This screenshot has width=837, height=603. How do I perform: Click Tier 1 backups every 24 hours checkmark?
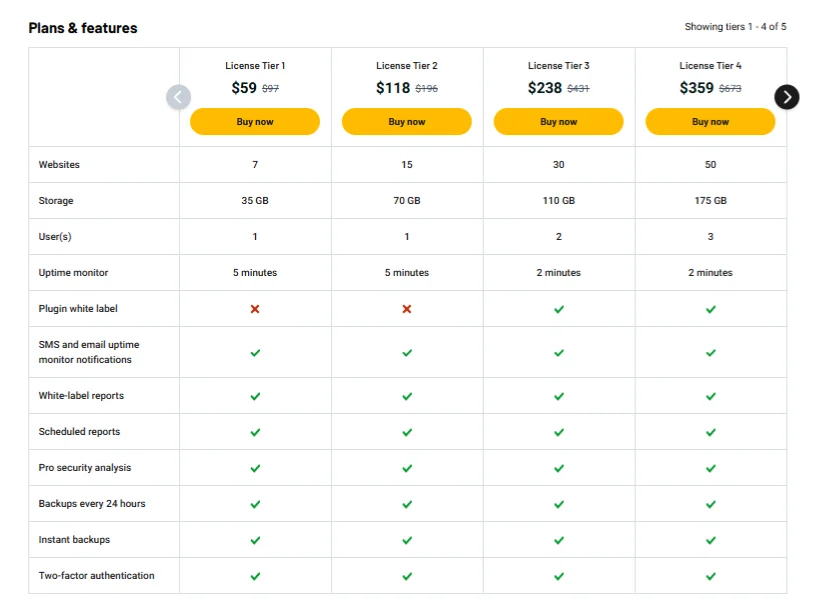pyautogui.click(x=255, y=504)
